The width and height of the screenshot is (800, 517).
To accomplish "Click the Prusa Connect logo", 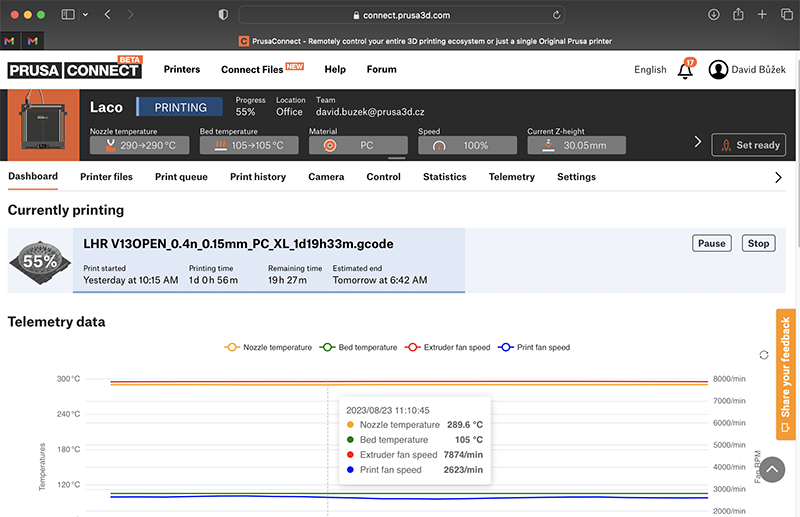I will tap(74, 68).
